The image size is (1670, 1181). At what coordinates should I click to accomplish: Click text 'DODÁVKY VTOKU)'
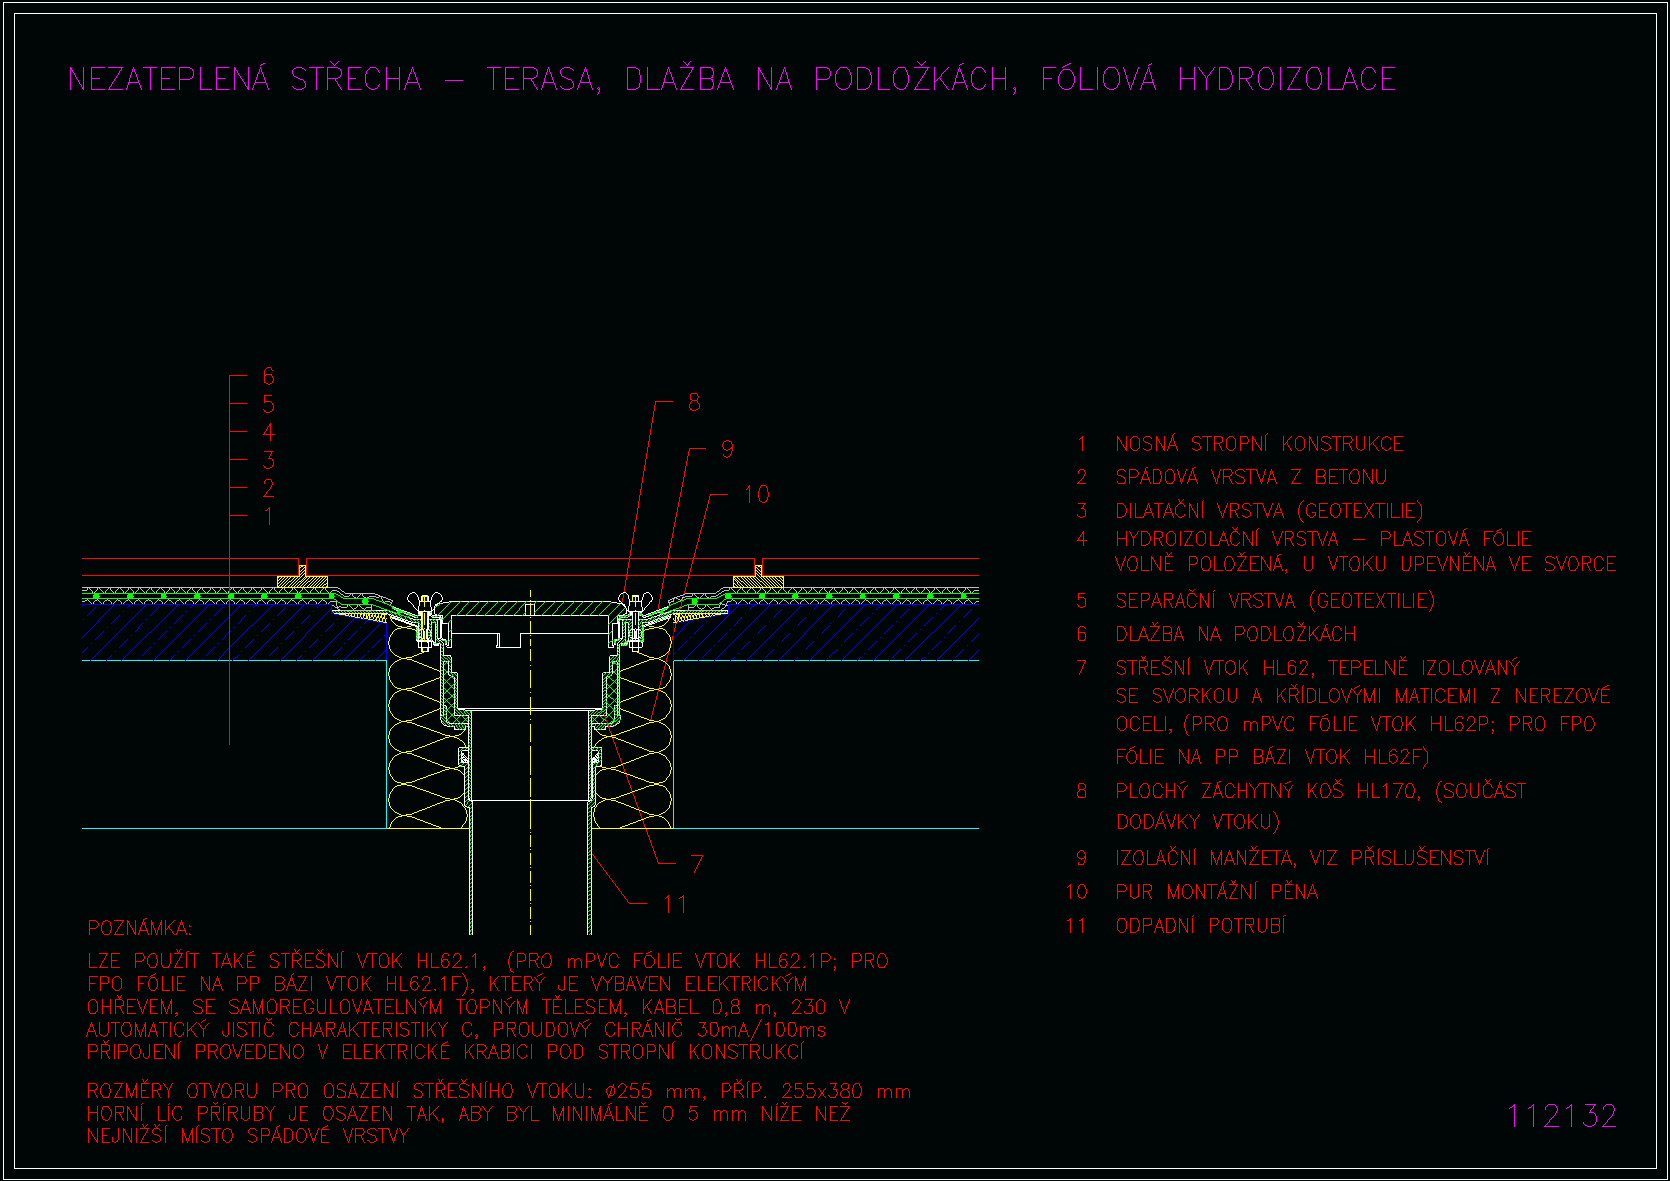(1198, 822)
